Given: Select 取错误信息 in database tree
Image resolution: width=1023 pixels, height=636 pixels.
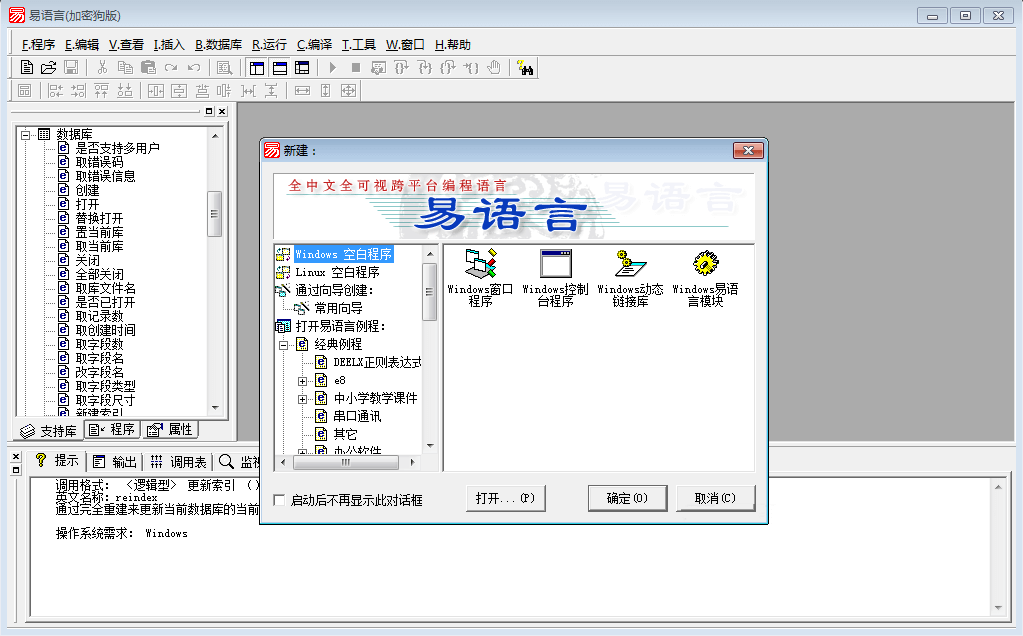Looking at the screenshot, I should (x=105, y=176).
